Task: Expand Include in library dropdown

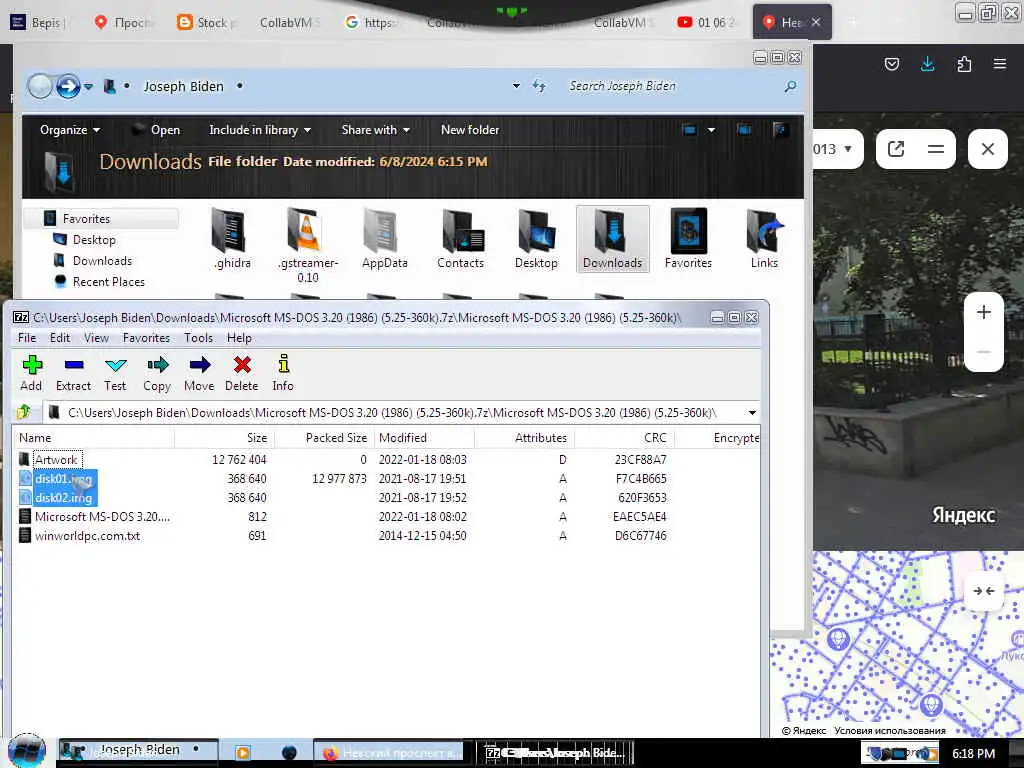Action: coord(260,130)
